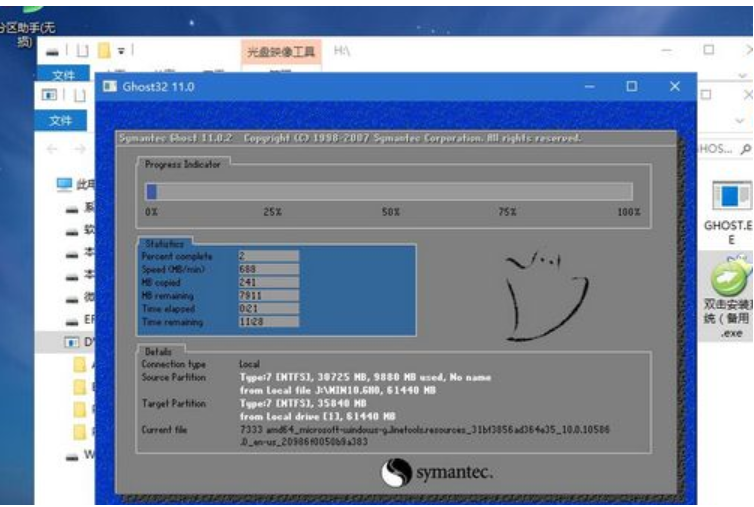Screen dimensions: 754x507
Task: Maximize the Ghost32 11.0 window
Action: (632, 86)
